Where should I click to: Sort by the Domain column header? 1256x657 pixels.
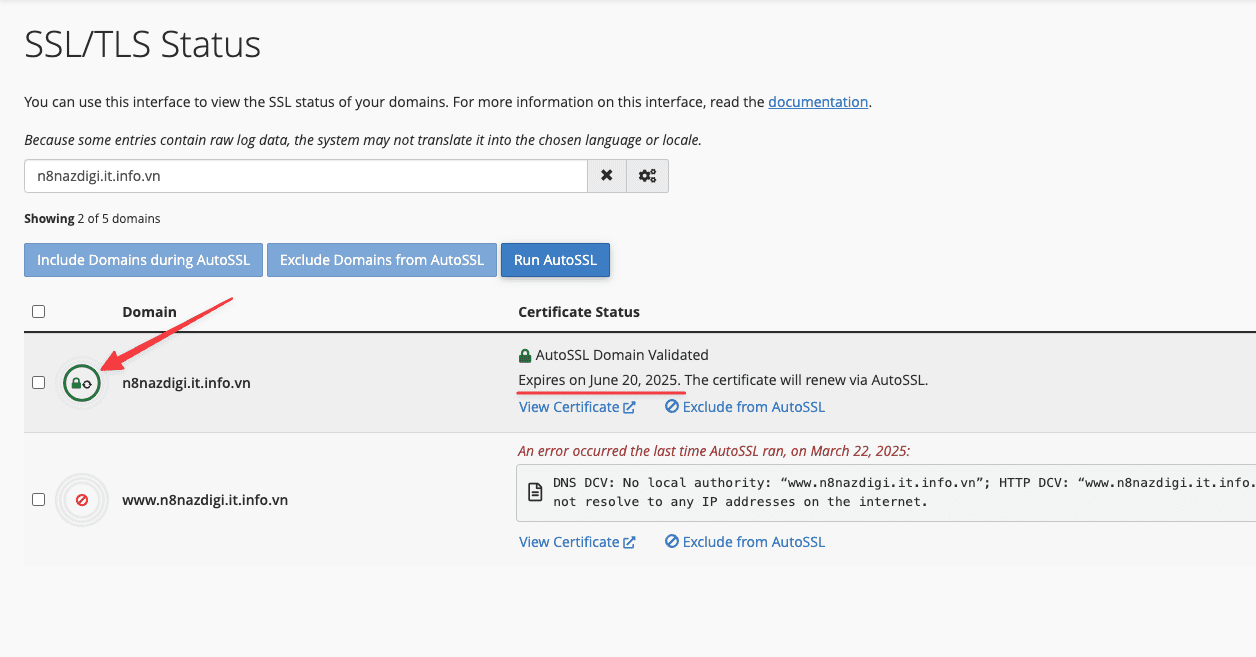[x=149, y=312]
